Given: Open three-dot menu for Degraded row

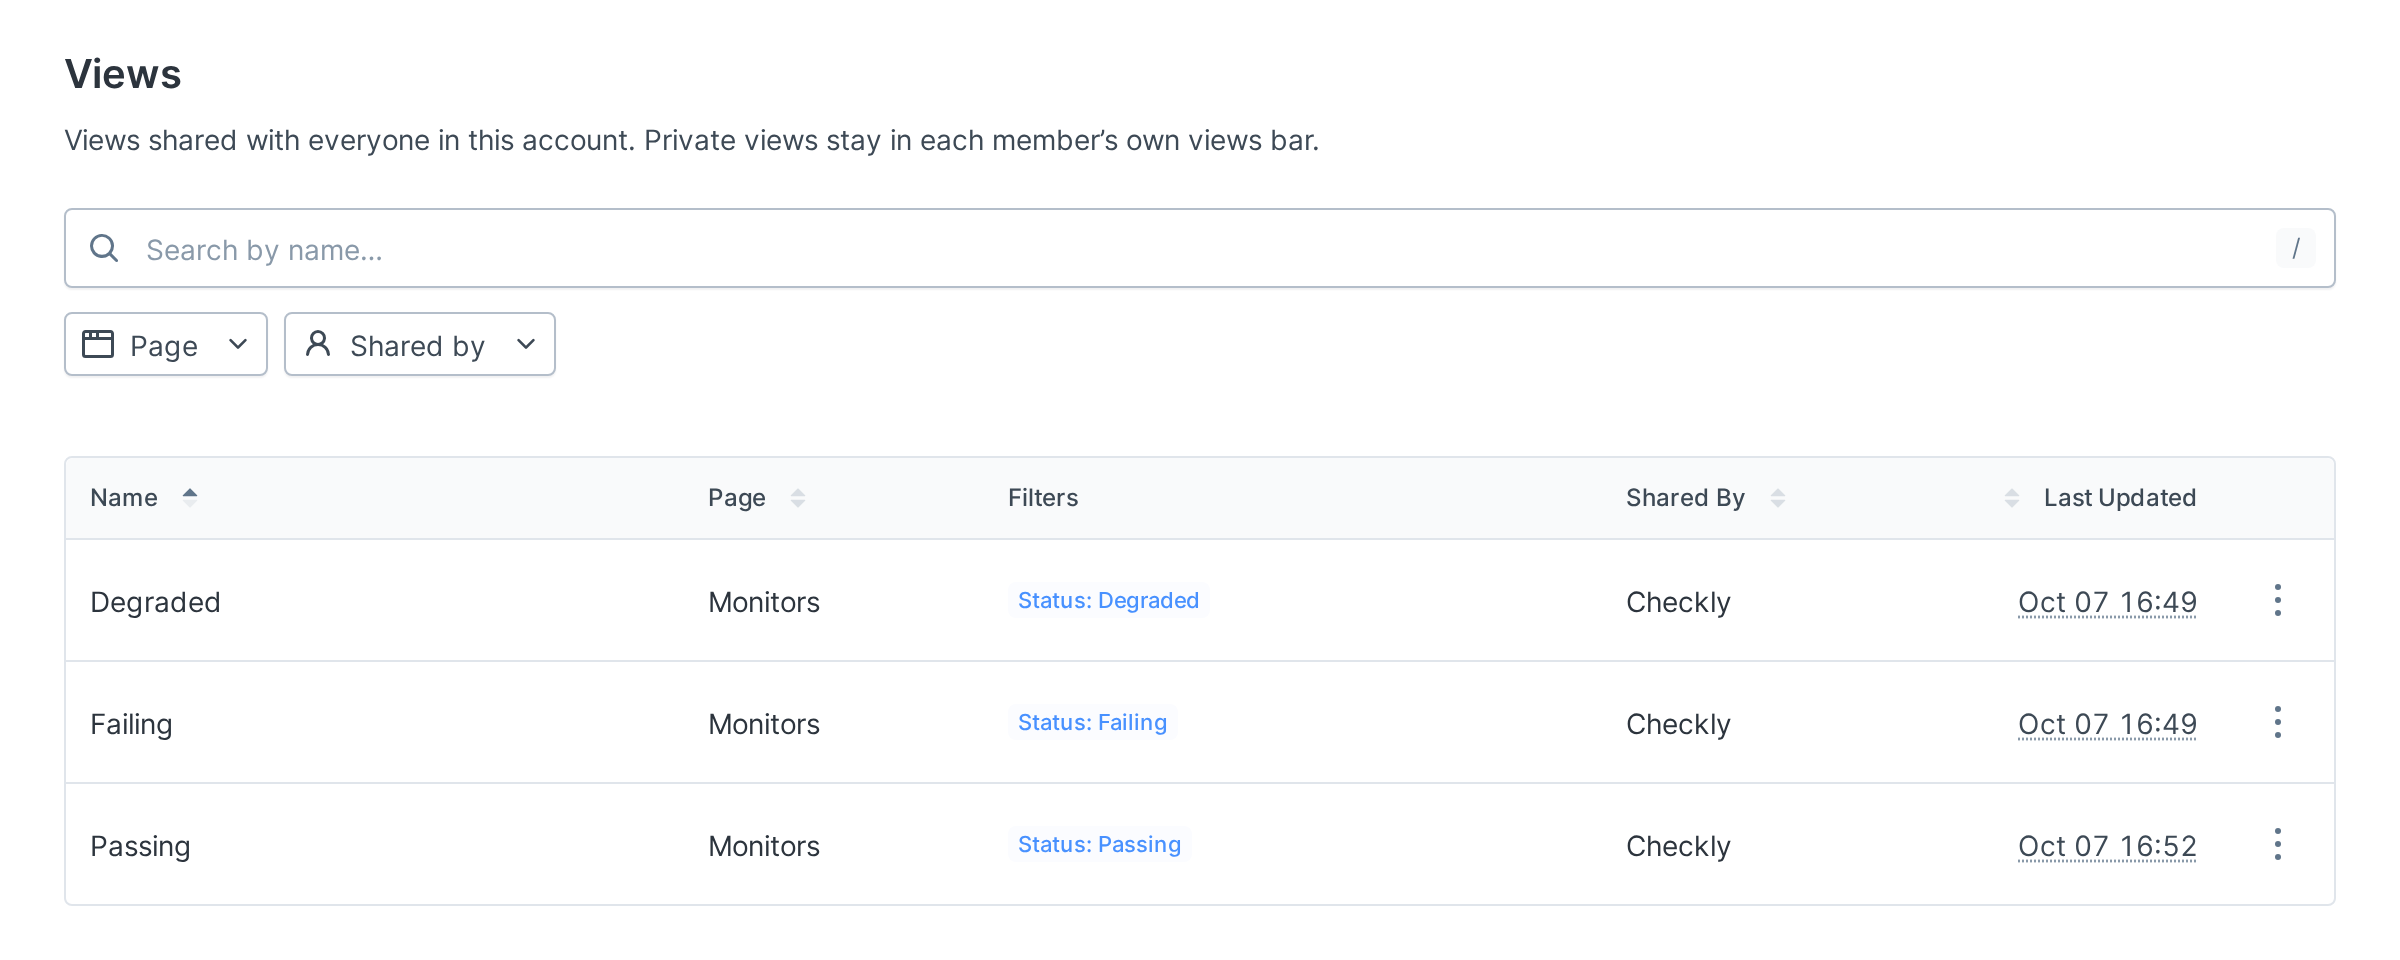Looking at the screenshot, I should (2277, 600).
